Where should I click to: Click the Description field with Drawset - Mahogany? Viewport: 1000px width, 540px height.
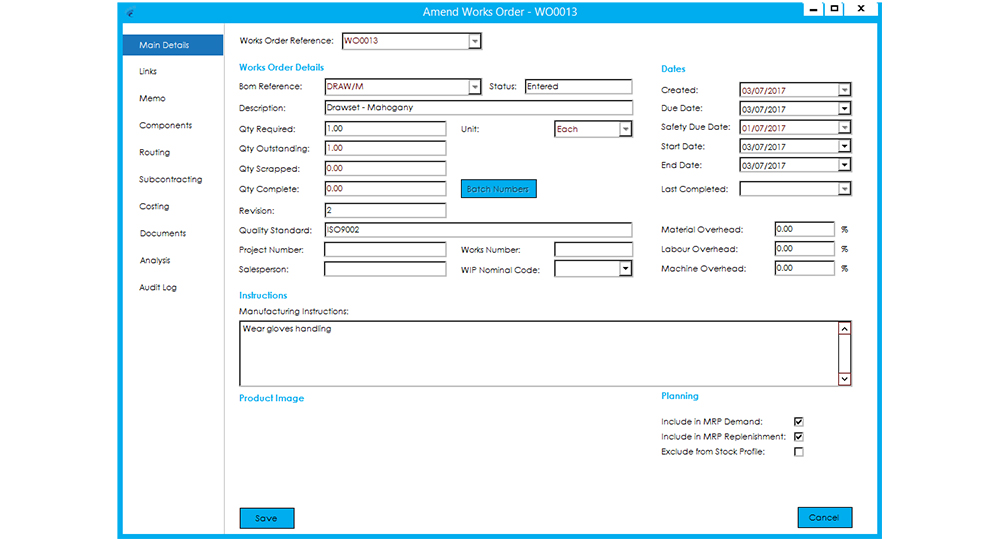(478, 108)
